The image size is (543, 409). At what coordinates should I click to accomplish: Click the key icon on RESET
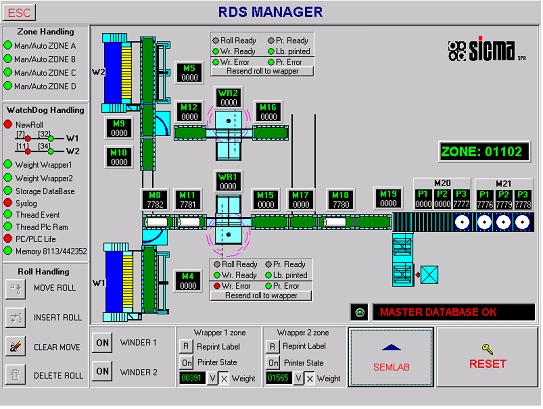[487, 349]
